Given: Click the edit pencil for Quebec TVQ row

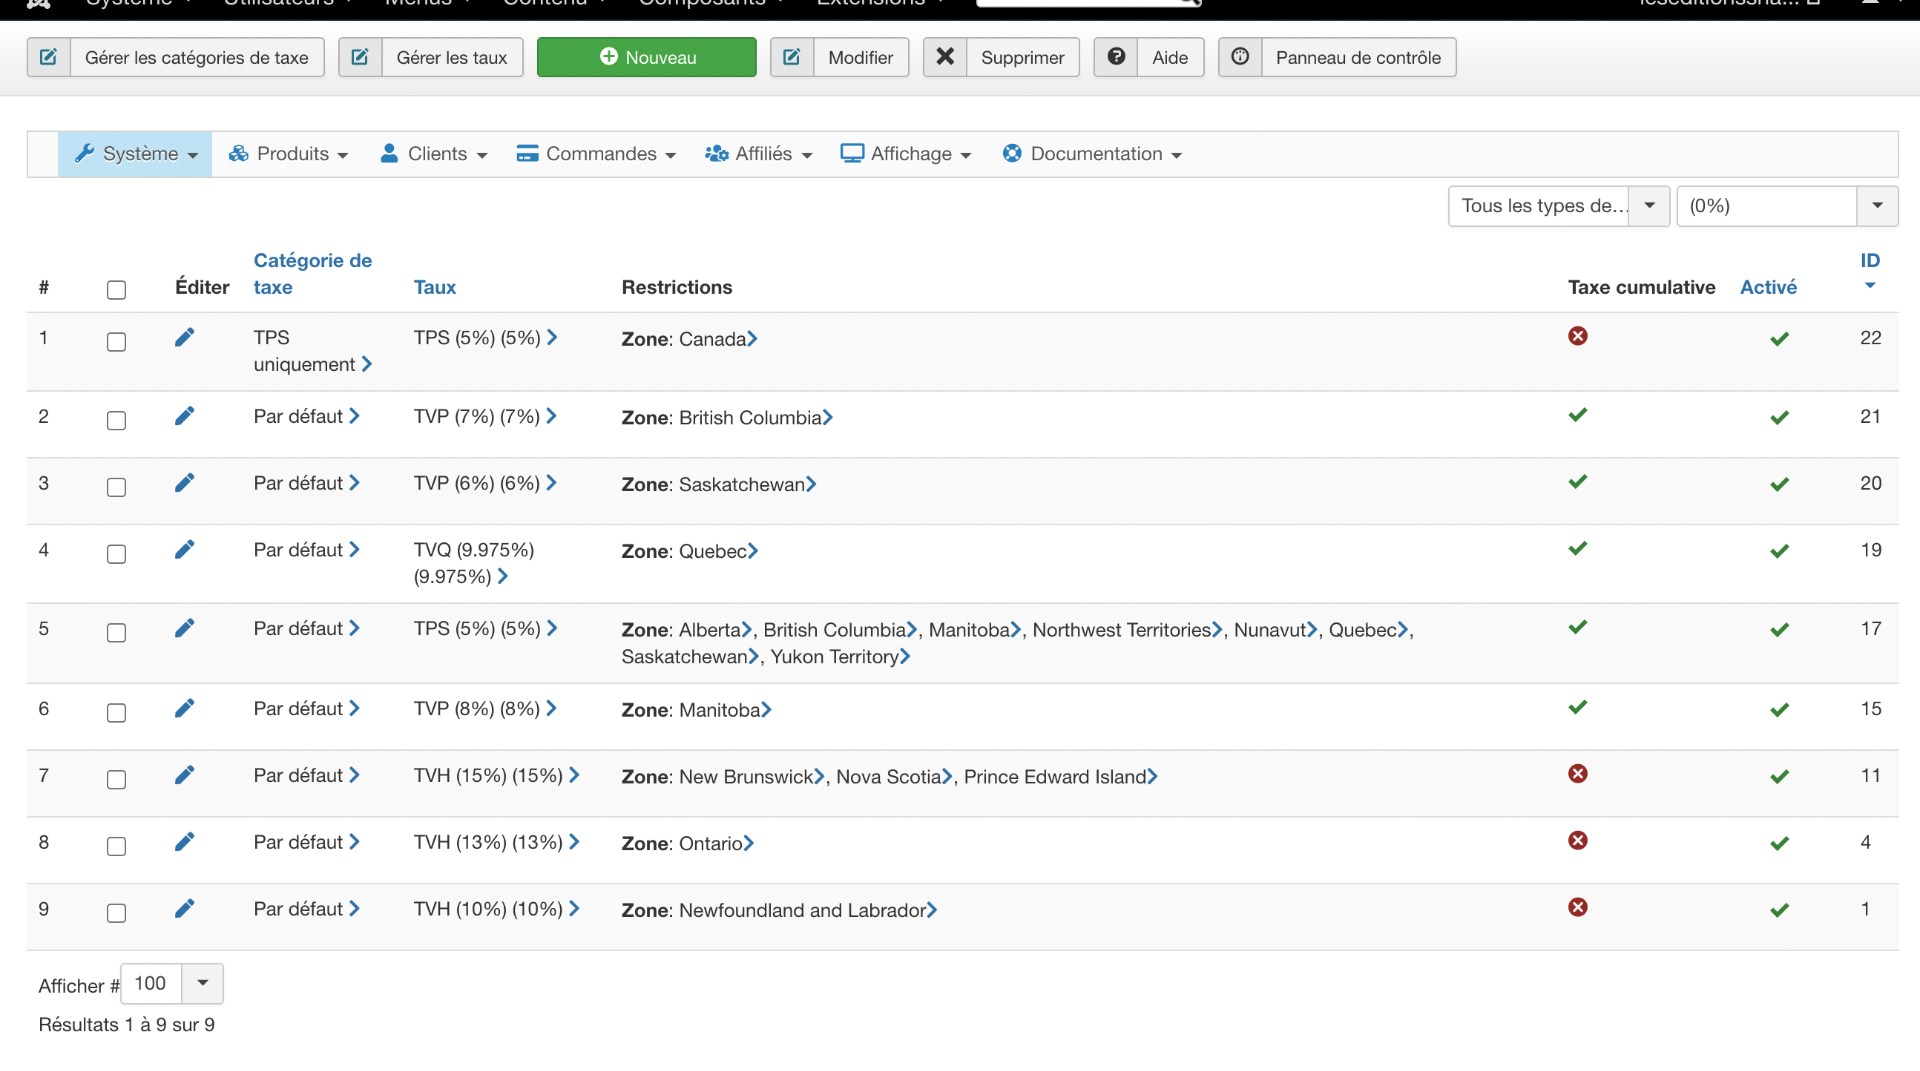Looking at the screenshot, I should (x=184, y=550).
